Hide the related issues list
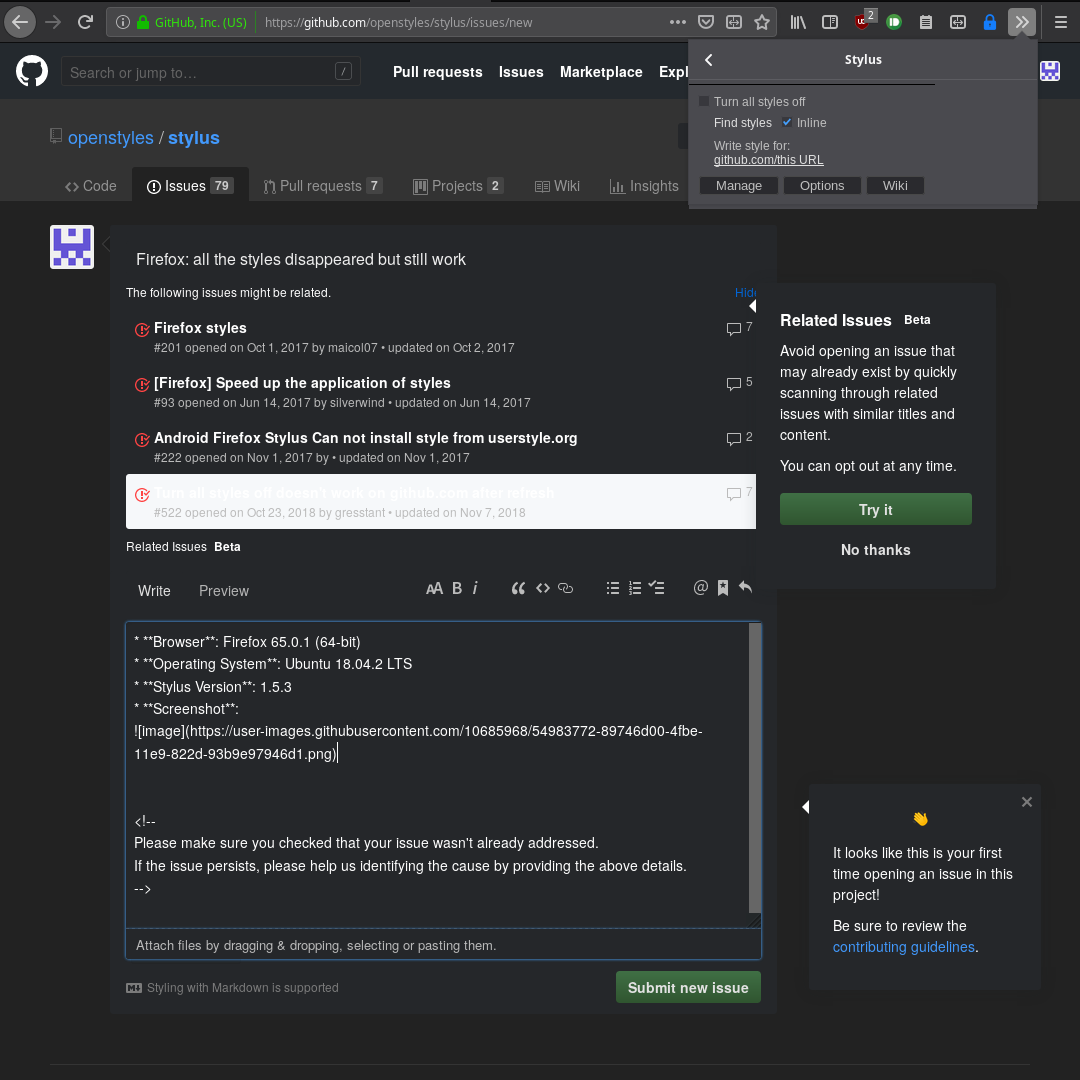 coord(745,292)
